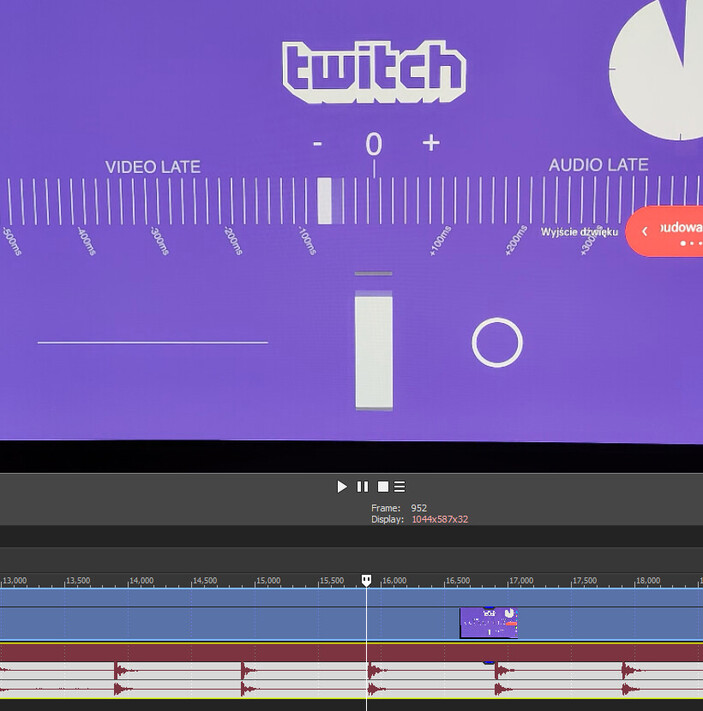Click the 15,500 ruler label

tap(332, 580)
